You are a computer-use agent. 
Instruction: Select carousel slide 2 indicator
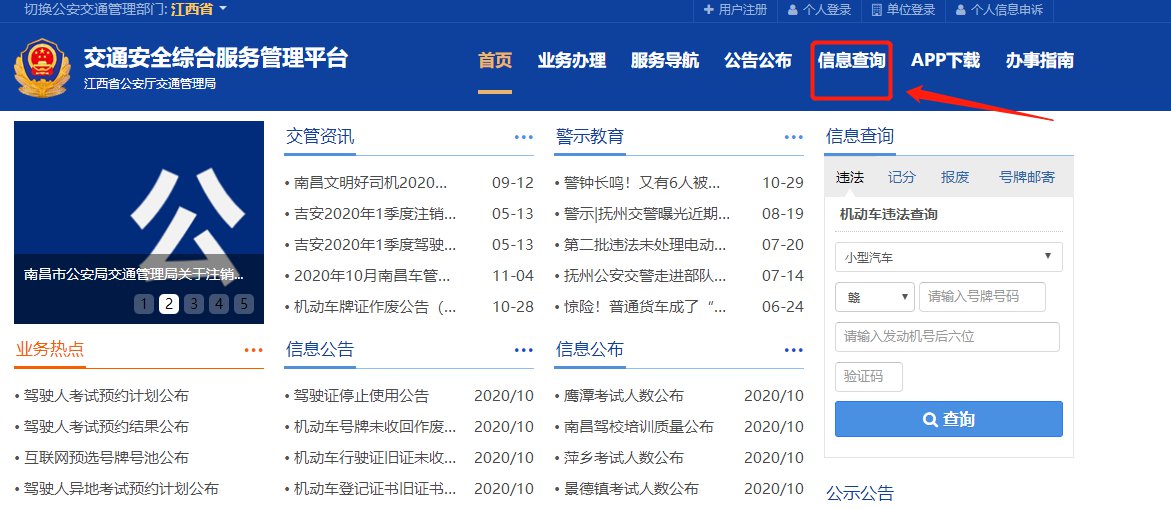click(x=169, y=304)
